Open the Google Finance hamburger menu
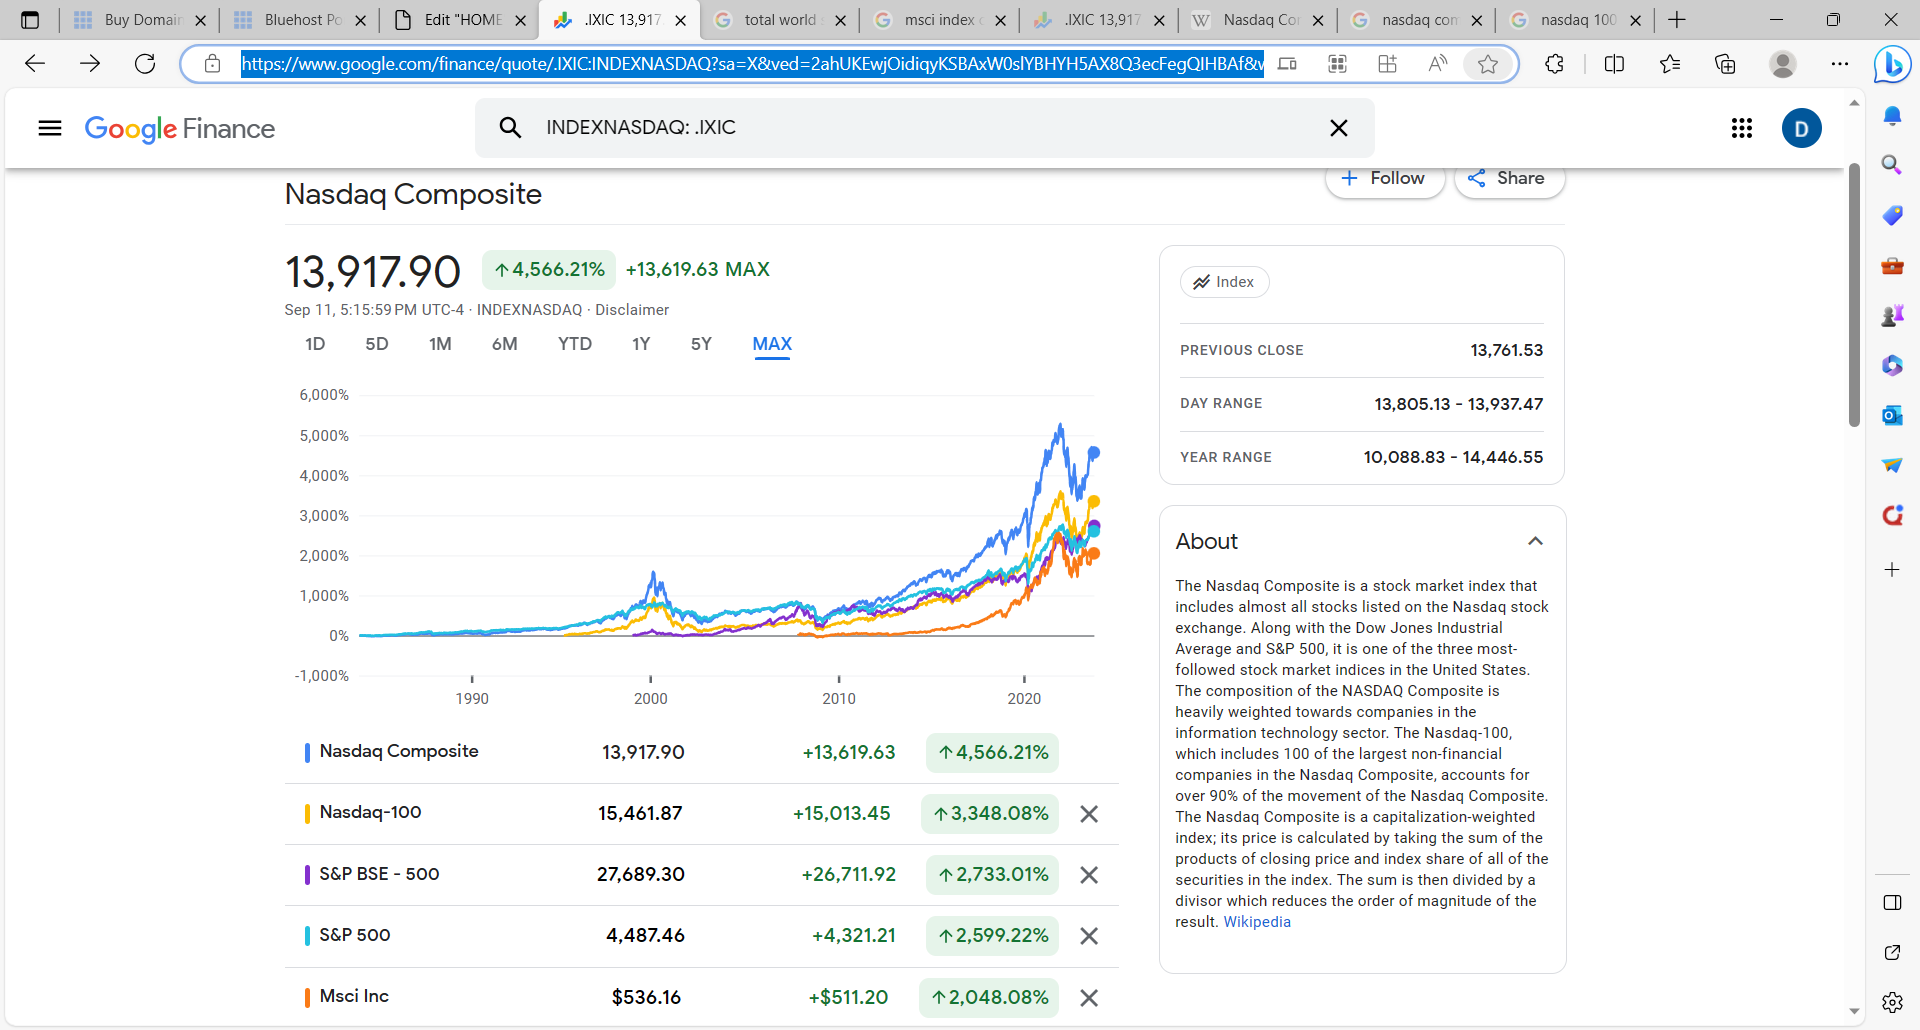The image size is (1920, 1030). click(x=50, y=128)
